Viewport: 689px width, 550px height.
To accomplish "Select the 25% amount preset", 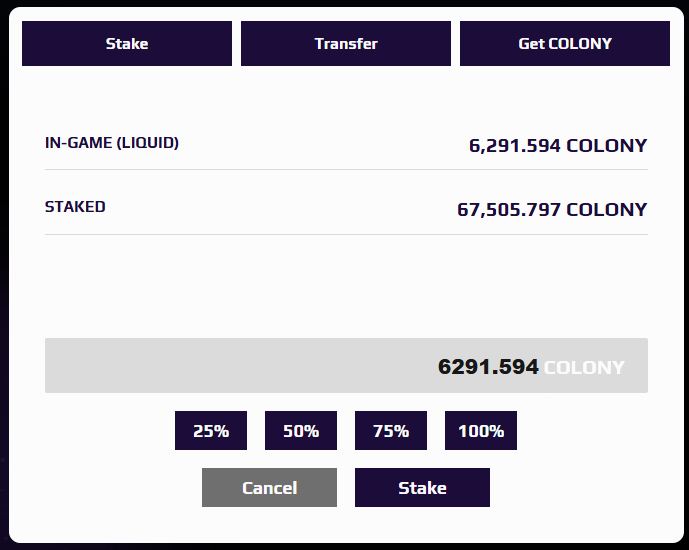I will pos(211,431).
